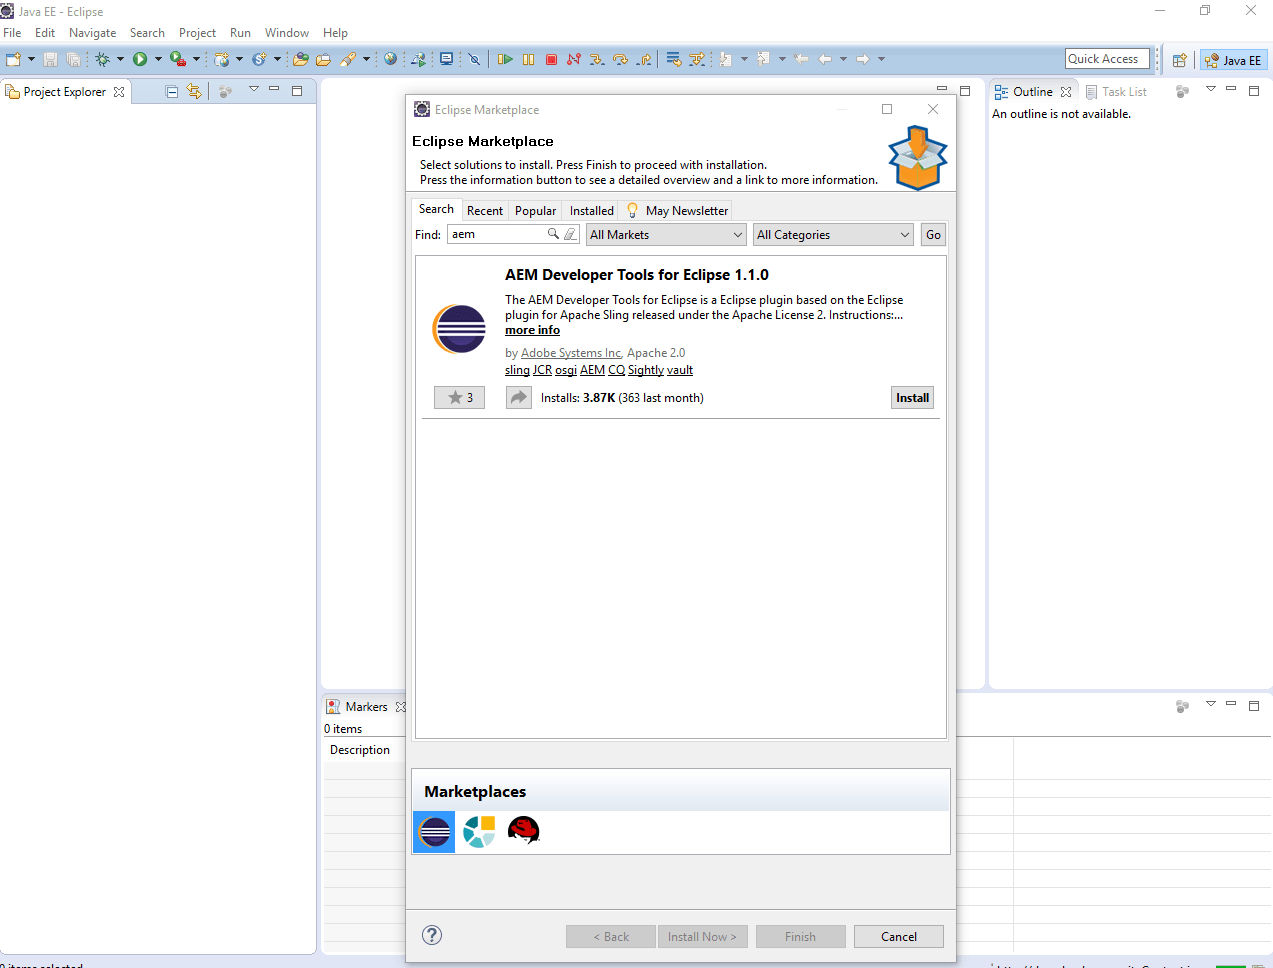Click the red Terminate square icon
1273x968 pixels.
pyautogui.click(x=551, y=60)
